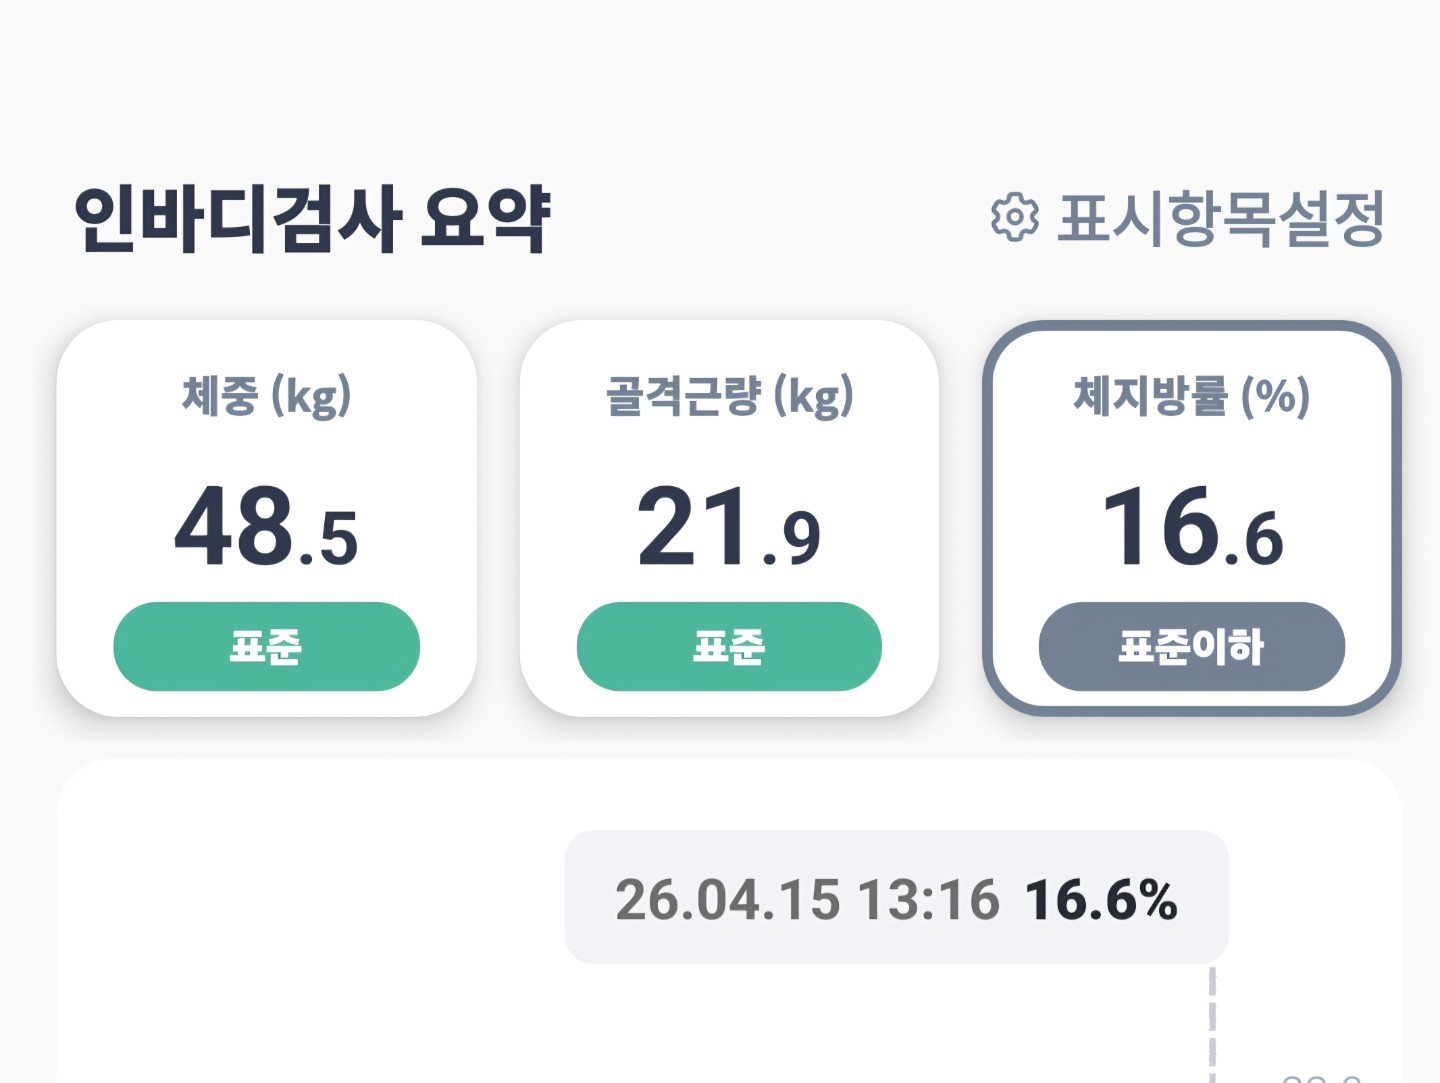This screenshot has width=1440, height=1083.
Task: Click the 26.04.15 date in tooltip
Action: 727,899
